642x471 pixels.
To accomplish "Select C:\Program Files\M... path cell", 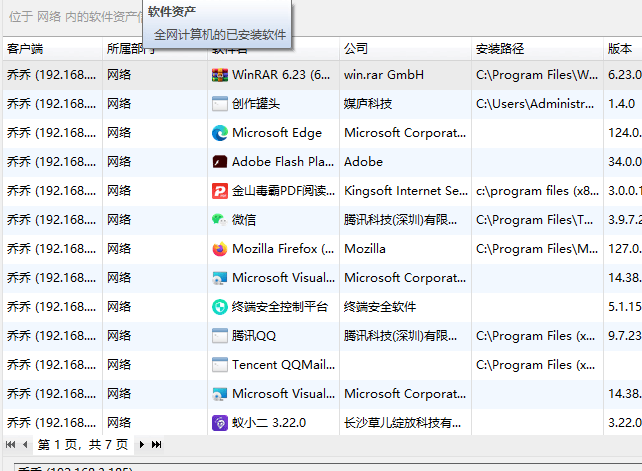I will [537, 249].
